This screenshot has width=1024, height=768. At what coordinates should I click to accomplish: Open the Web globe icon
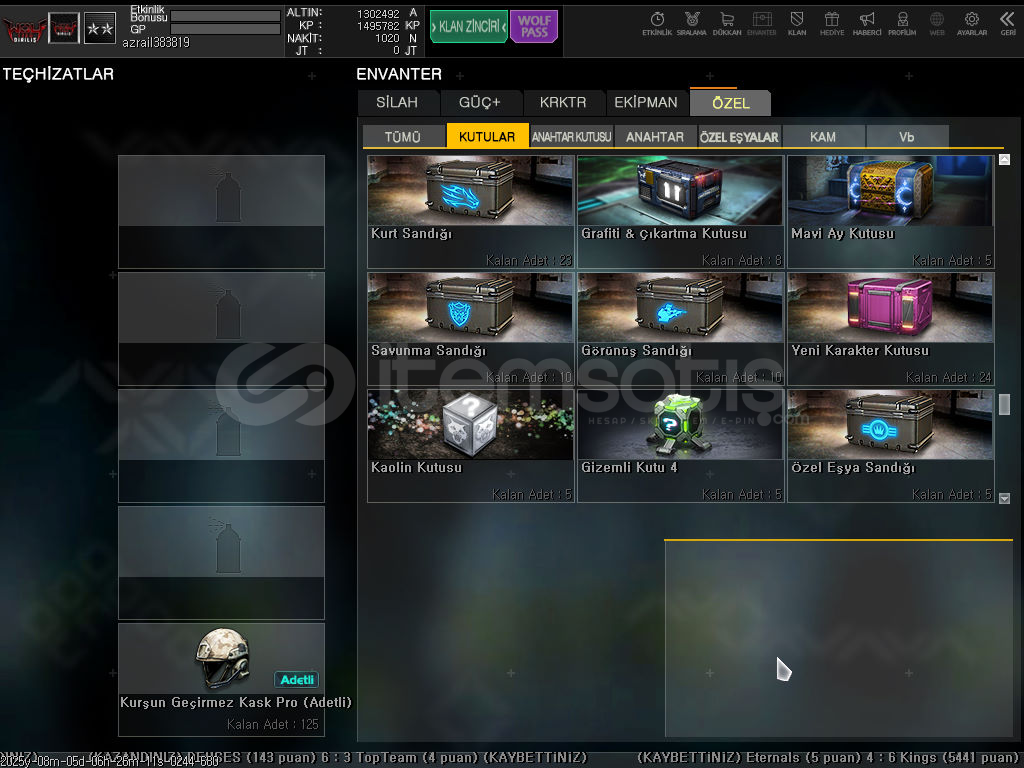pyautogui.click(x=937, y=24)
